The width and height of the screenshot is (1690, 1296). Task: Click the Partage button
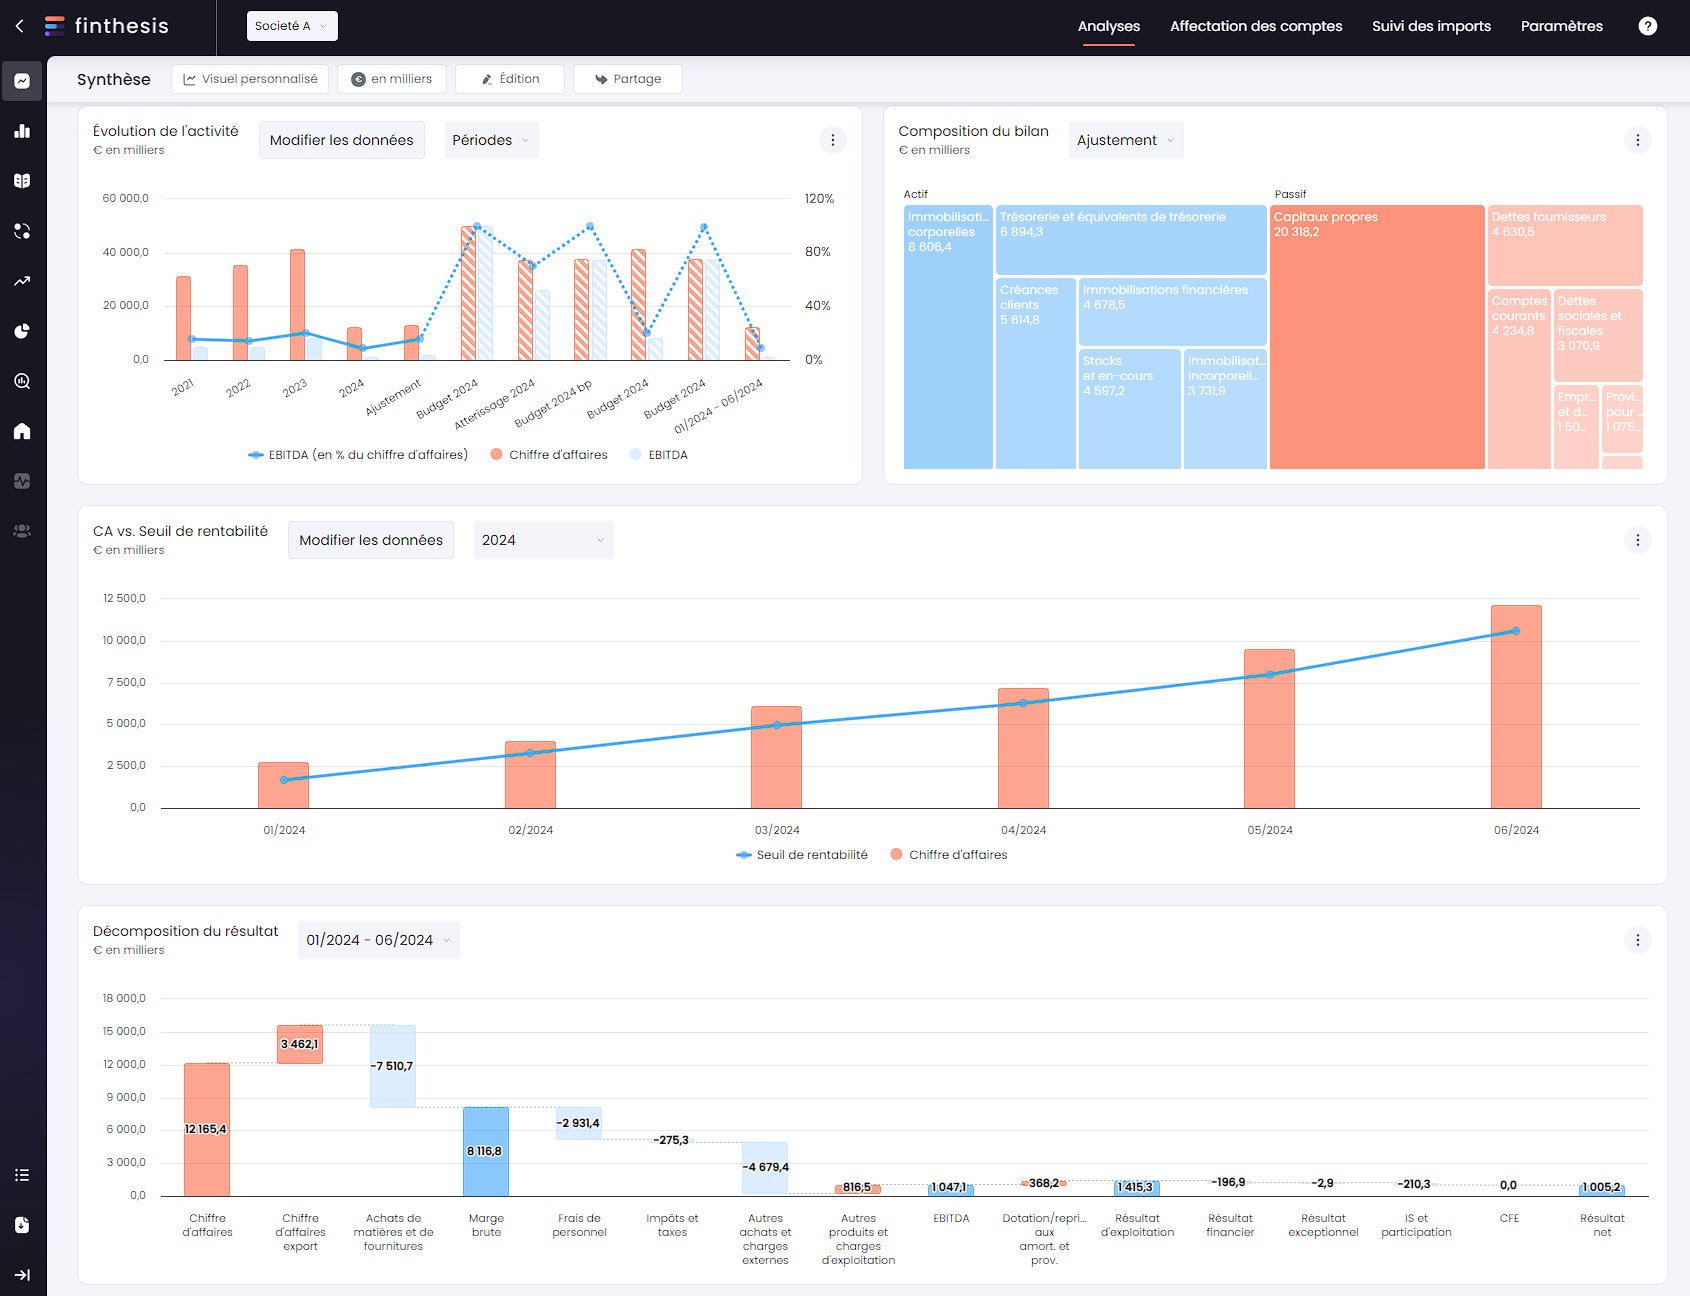[x=627, y=79]
